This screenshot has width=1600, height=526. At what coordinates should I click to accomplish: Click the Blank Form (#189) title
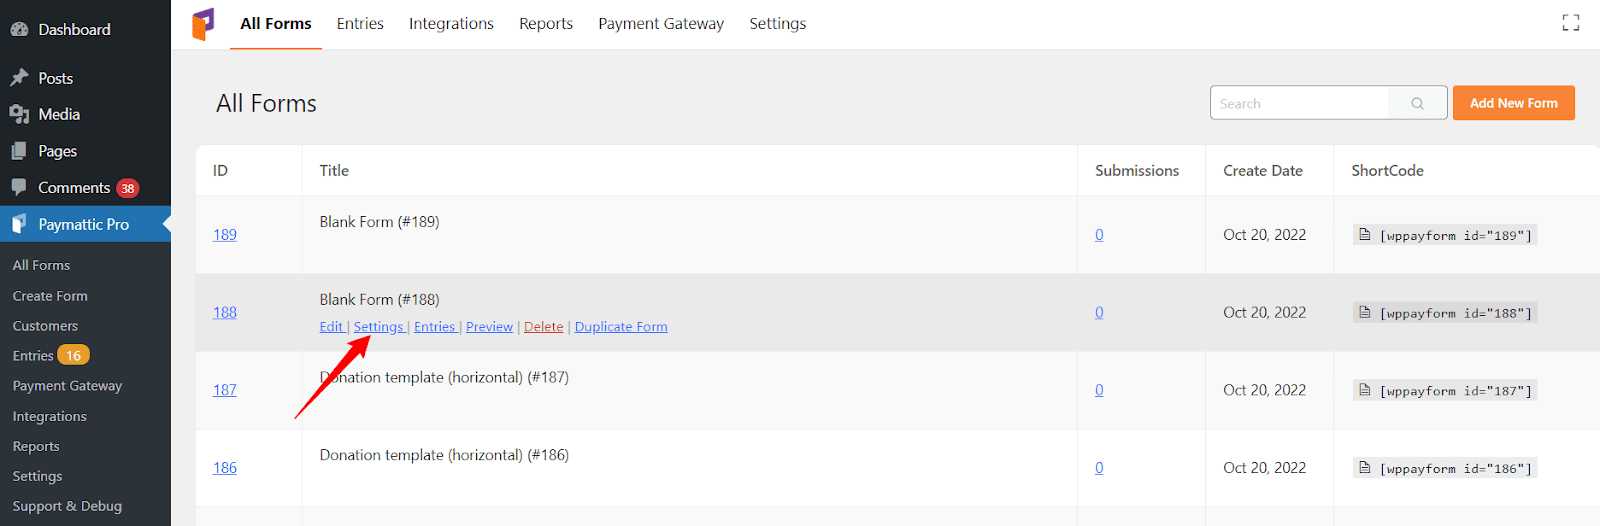pos(380,222)
